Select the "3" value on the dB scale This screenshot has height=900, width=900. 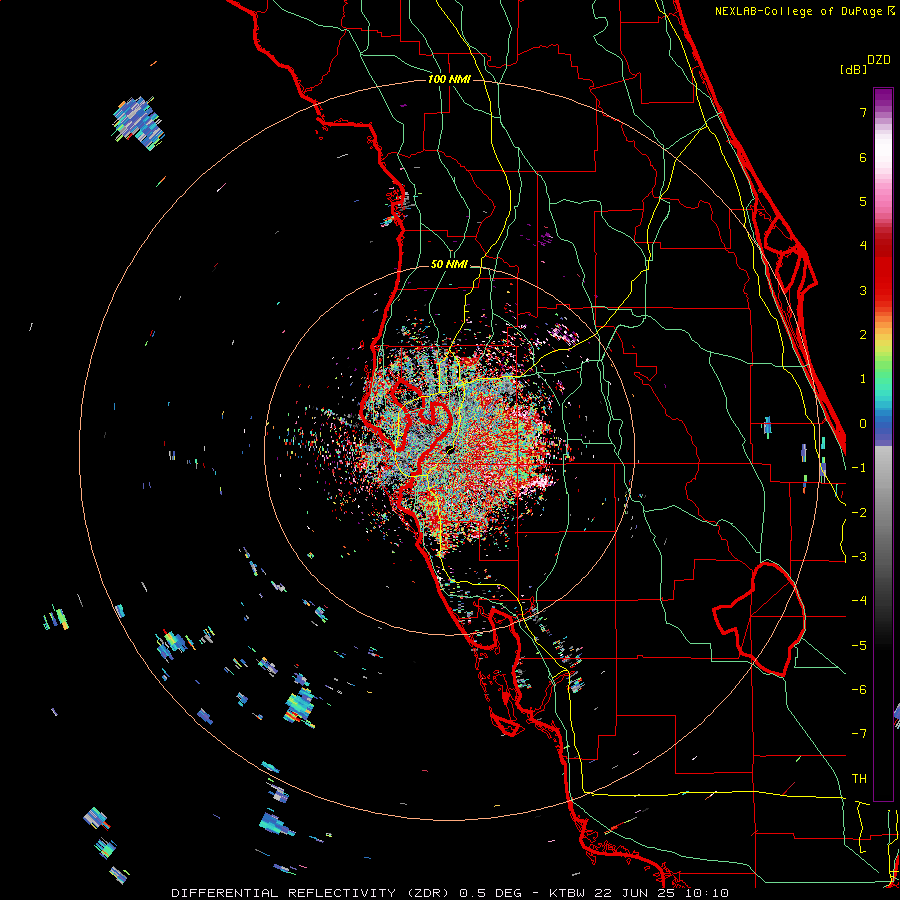coord(863,290)
